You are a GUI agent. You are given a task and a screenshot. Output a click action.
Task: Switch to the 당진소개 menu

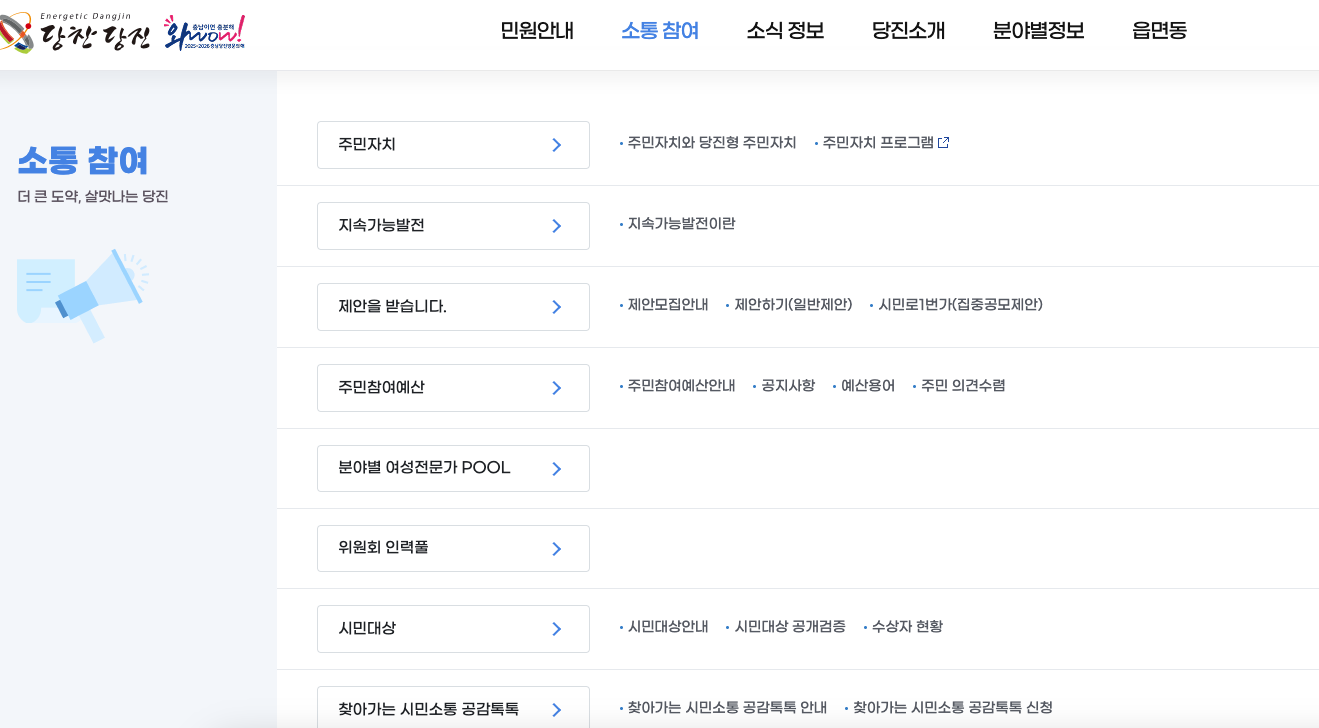pos(907,31)
